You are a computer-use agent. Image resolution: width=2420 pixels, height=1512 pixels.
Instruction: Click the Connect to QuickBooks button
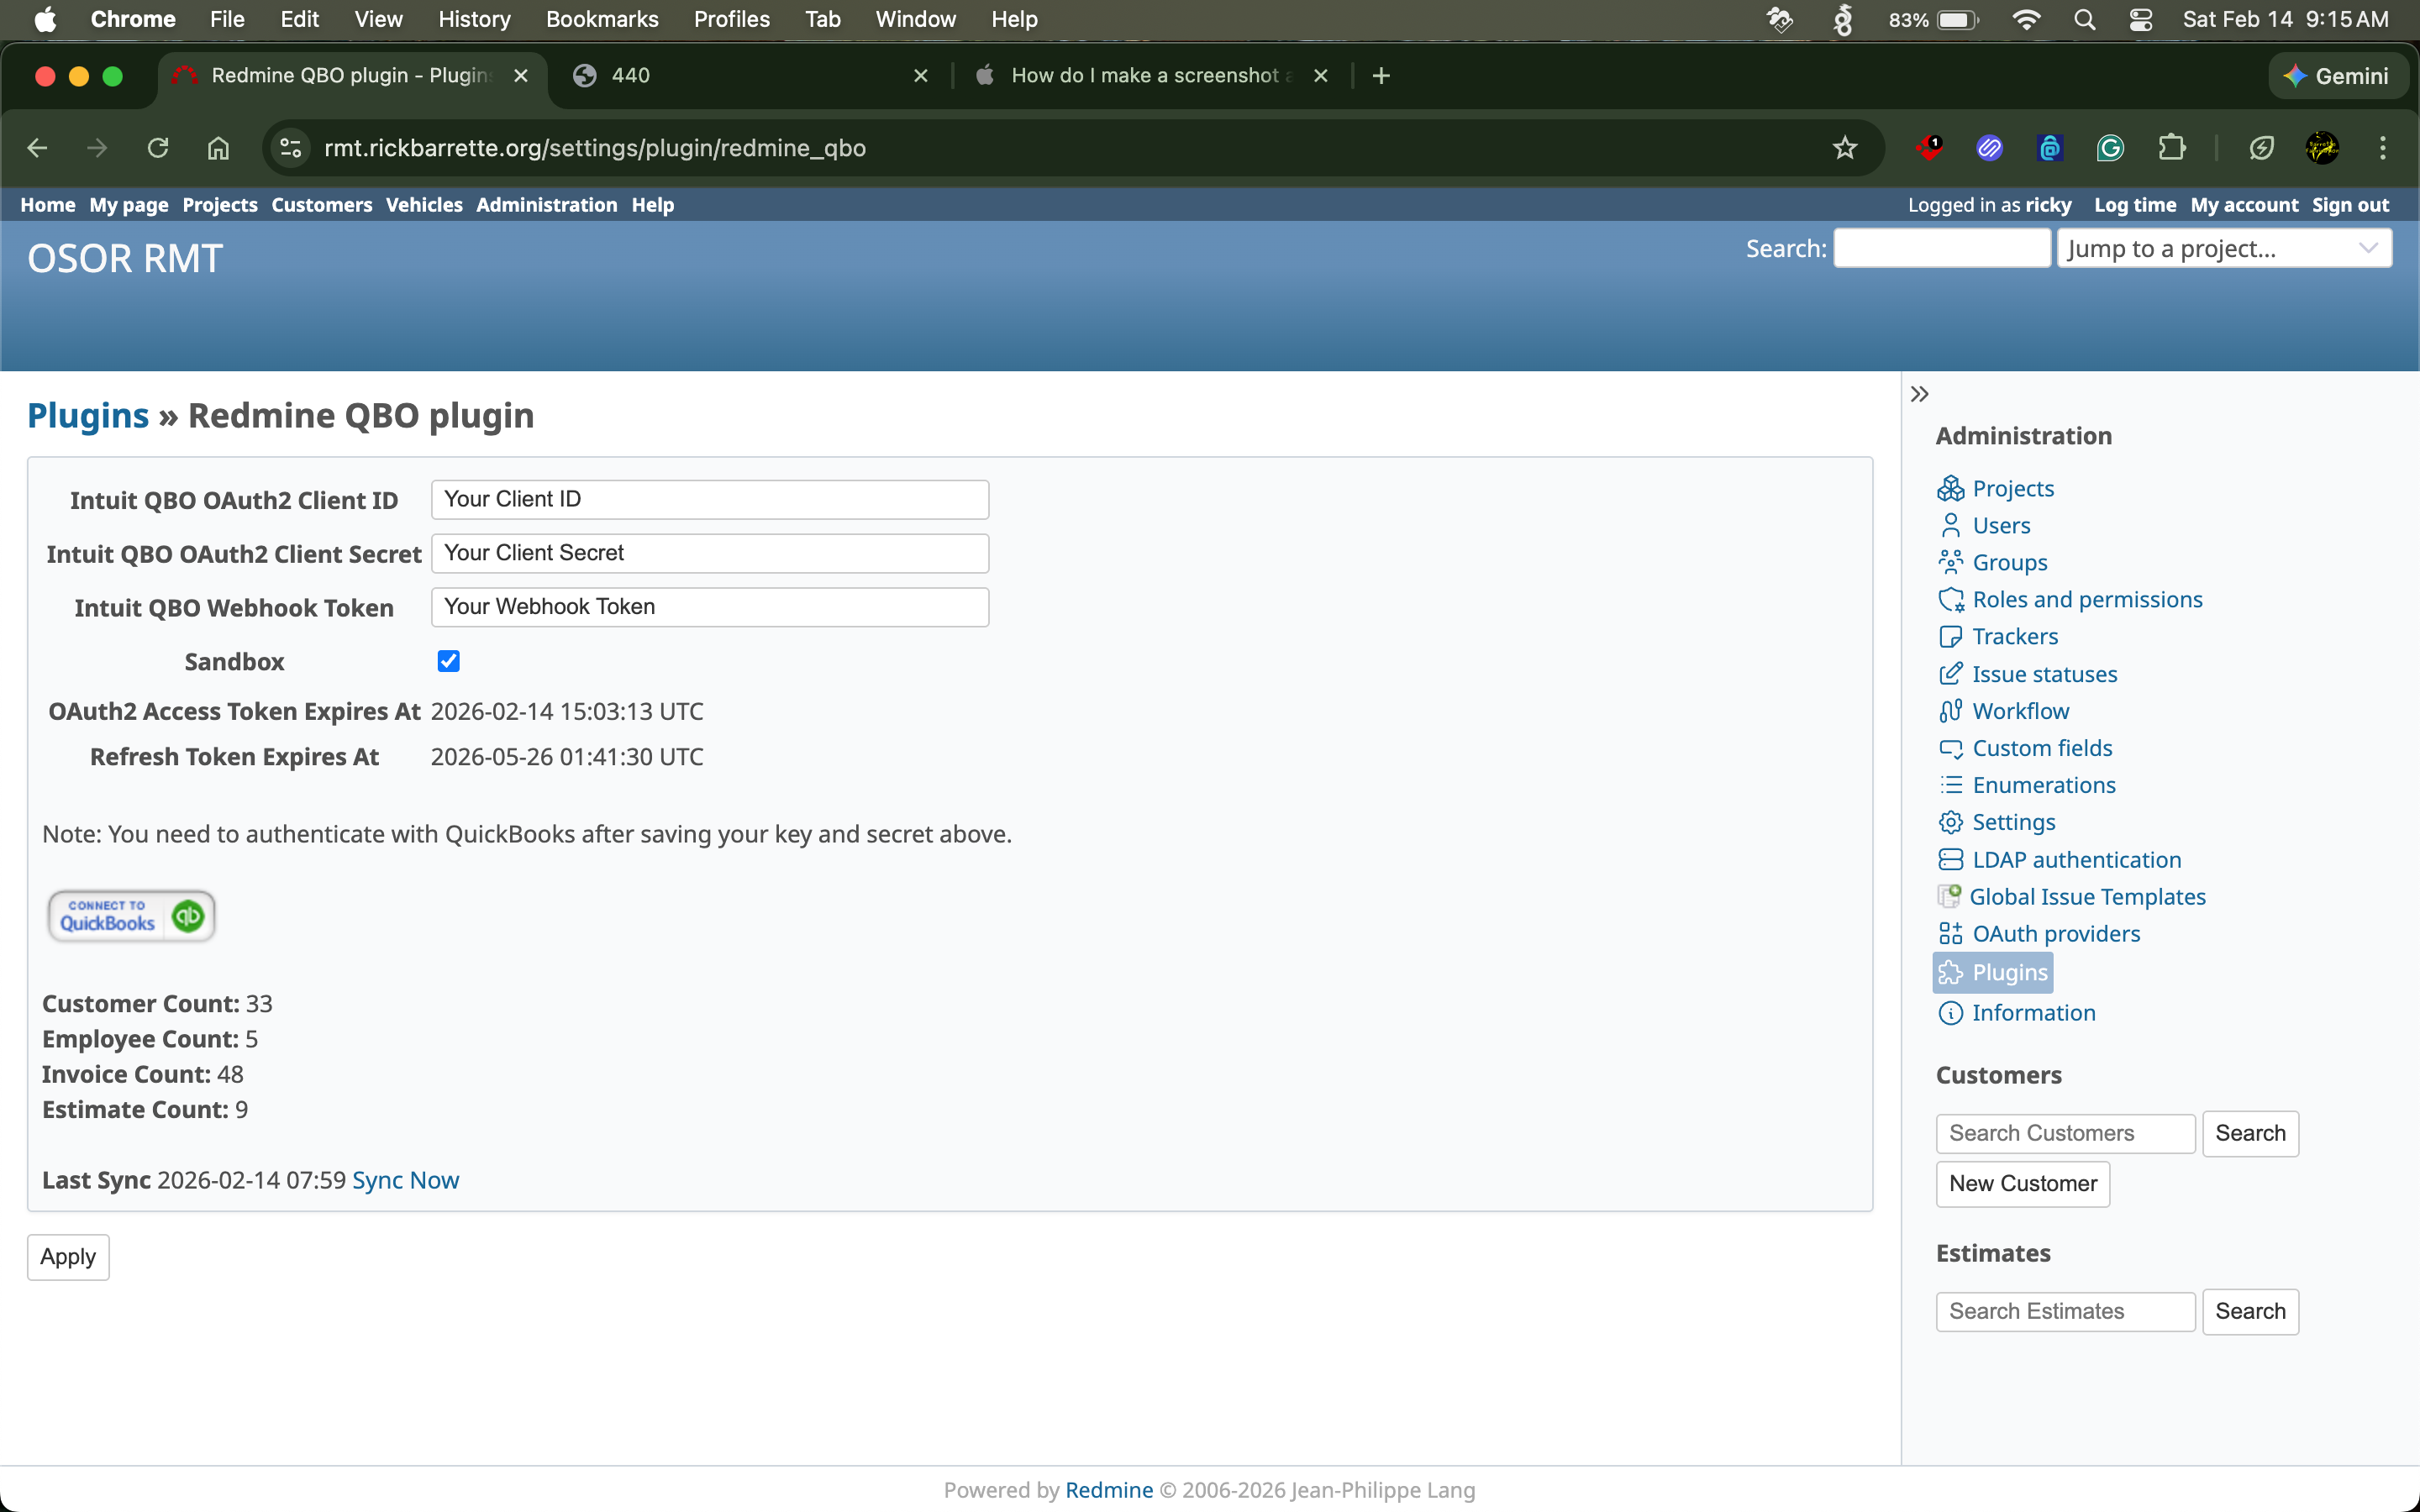pyautogui.click(x=131, y=915)
